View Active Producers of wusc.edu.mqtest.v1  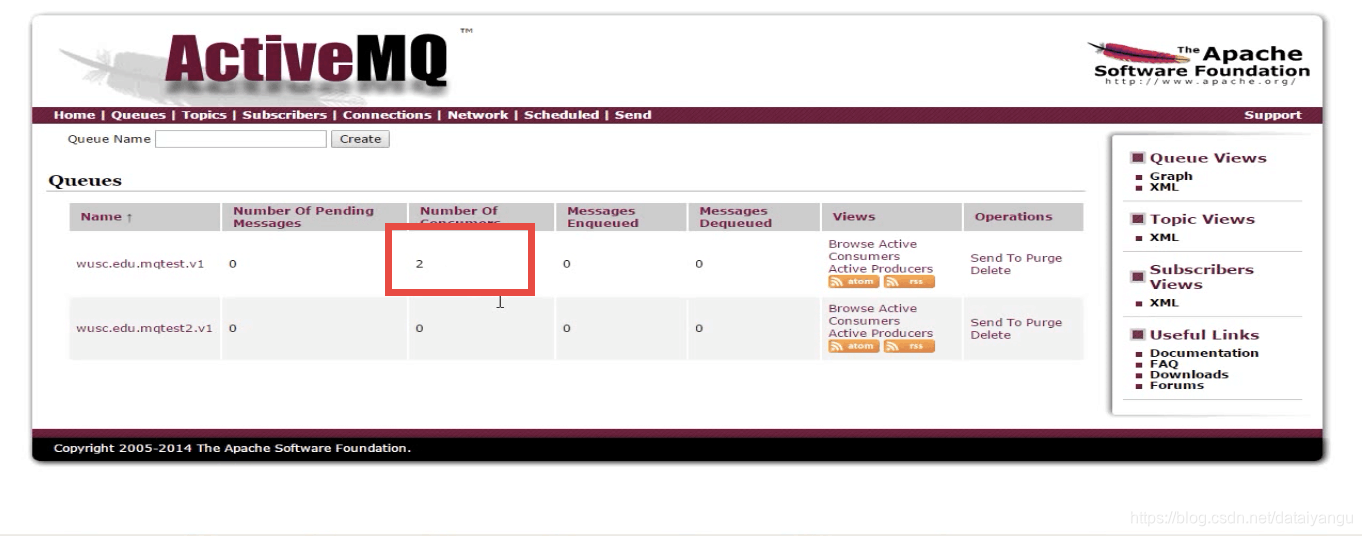coord(880,269)
